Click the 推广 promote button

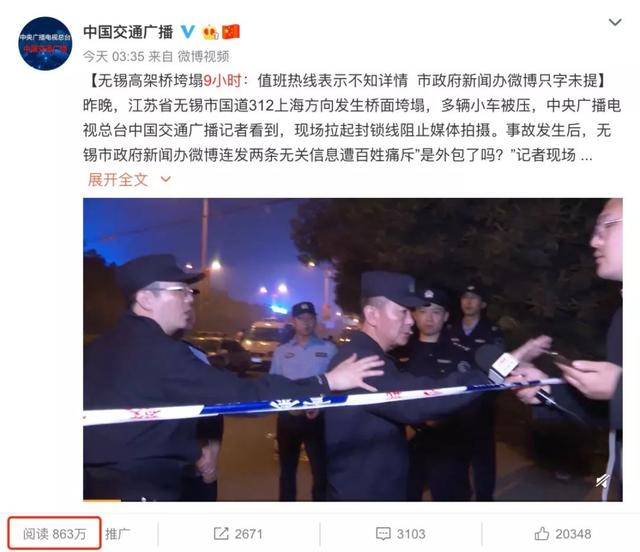(x=118, y=534)
